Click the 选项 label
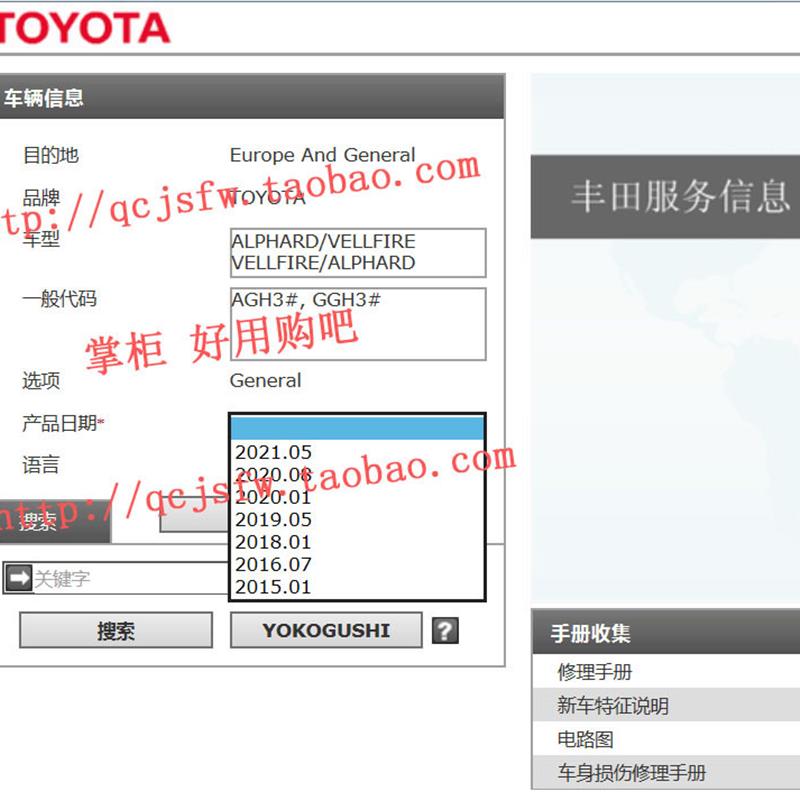 [x=41, y=381]
